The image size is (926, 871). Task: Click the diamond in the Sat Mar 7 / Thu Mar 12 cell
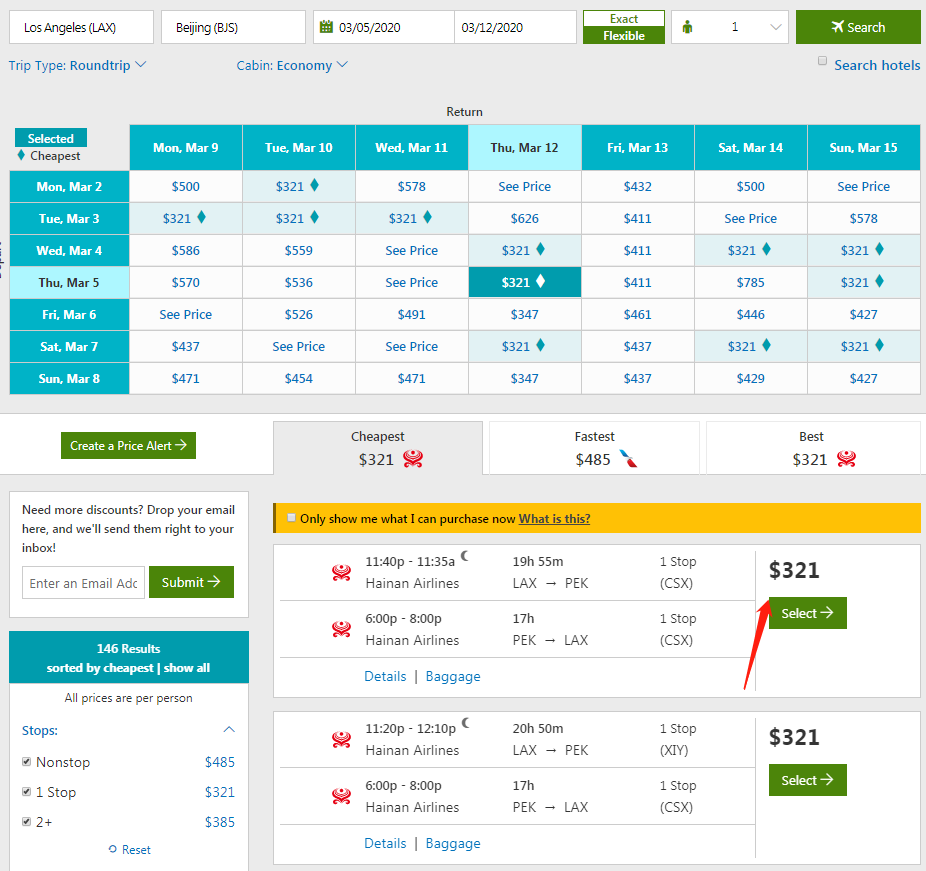[540, 345]
